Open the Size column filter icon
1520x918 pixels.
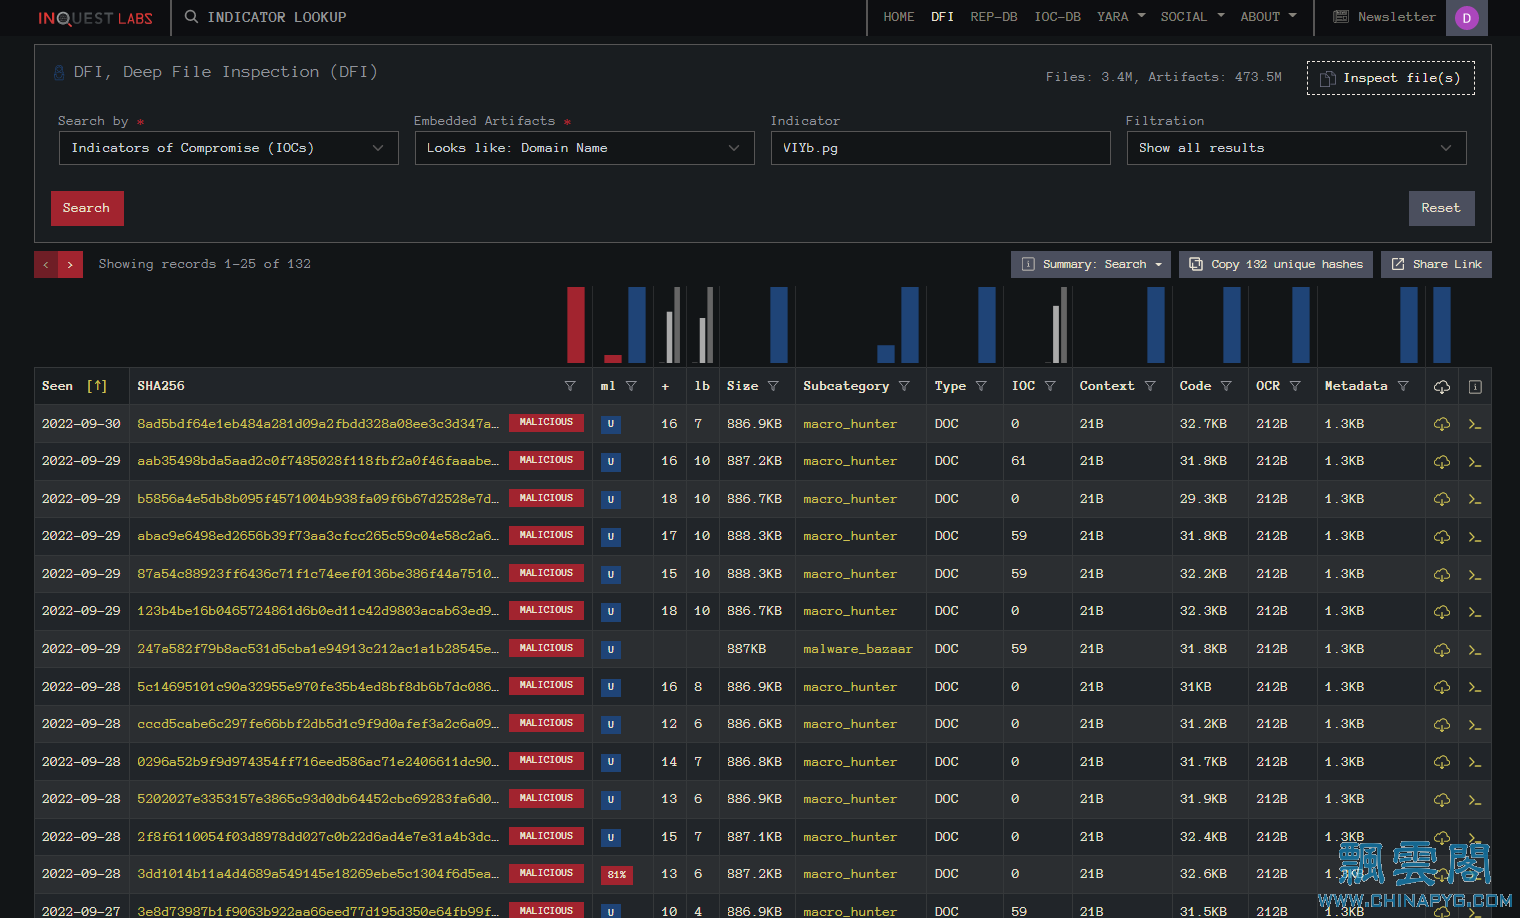(773, 386)
